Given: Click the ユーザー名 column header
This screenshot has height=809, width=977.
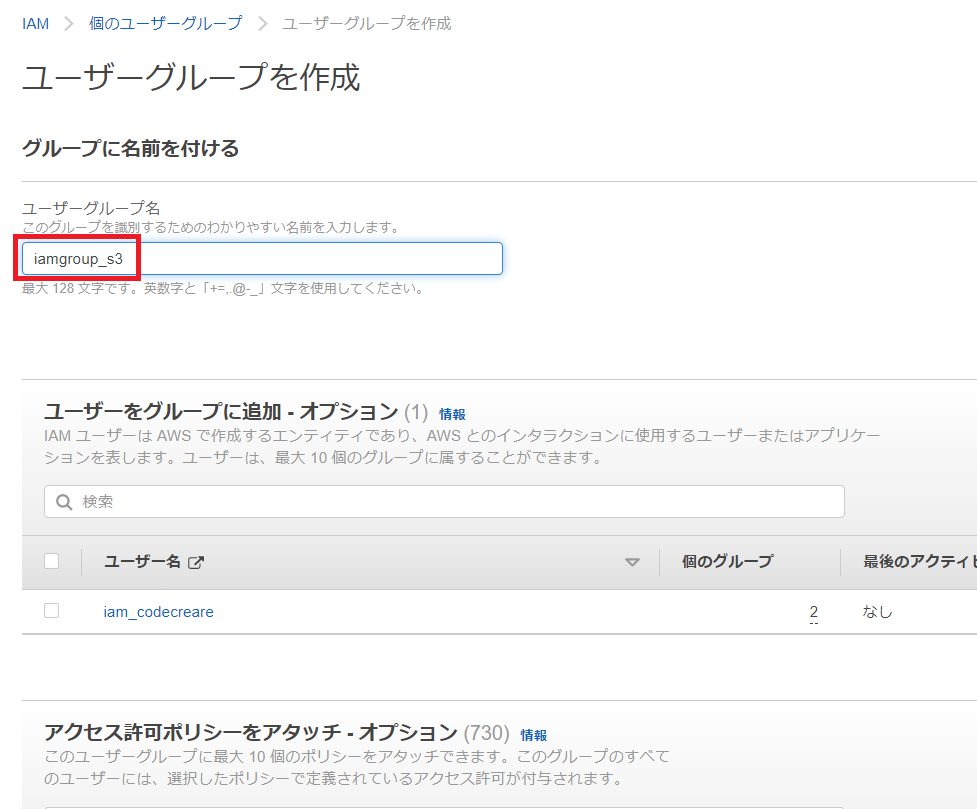Looking at the screenshot, I should 142,562.
